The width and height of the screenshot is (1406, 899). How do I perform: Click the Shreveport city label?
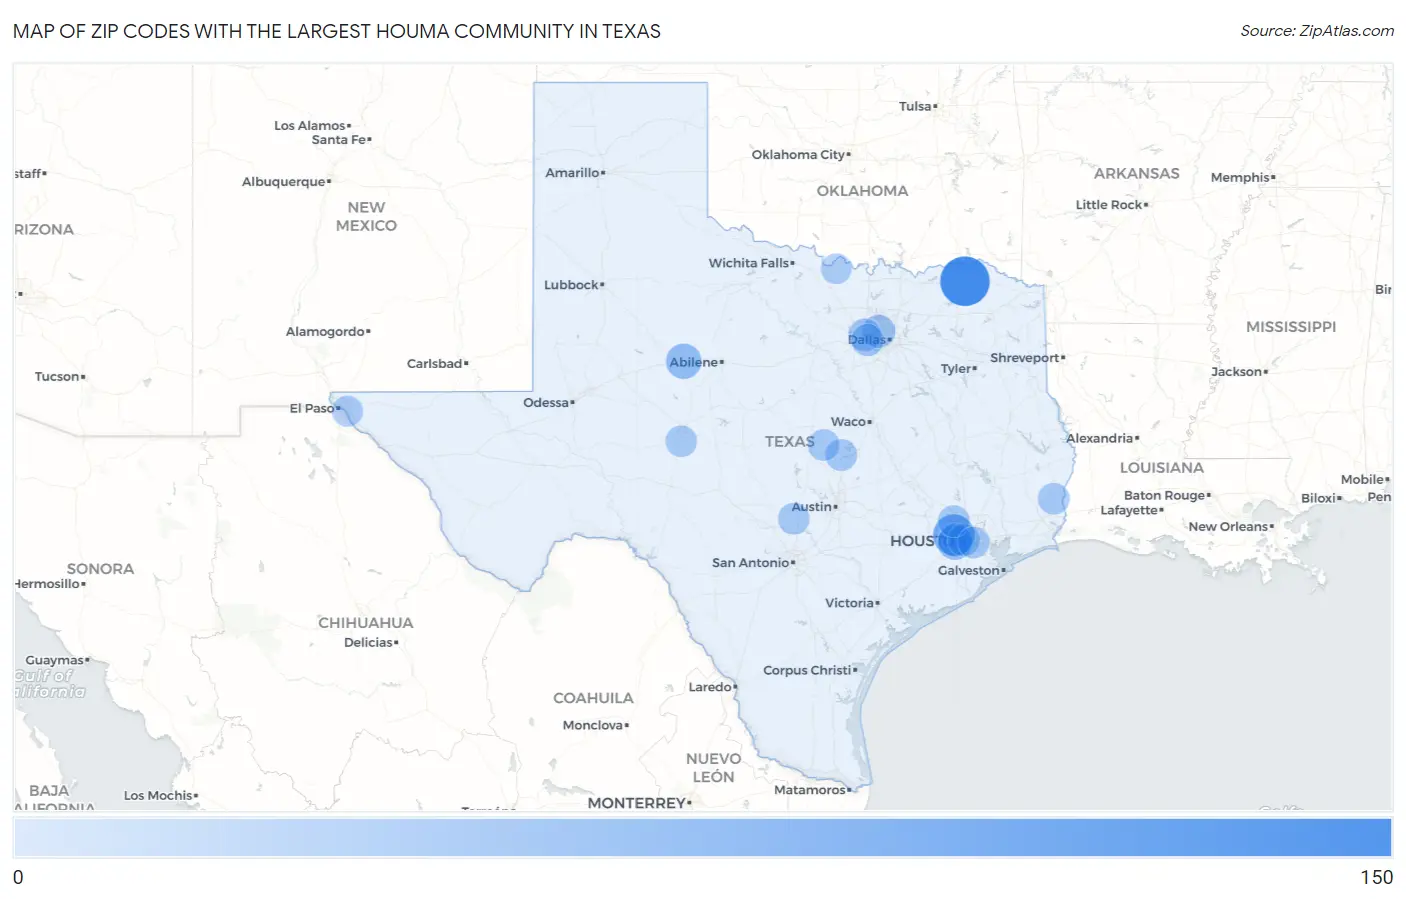coord(1024,358)
